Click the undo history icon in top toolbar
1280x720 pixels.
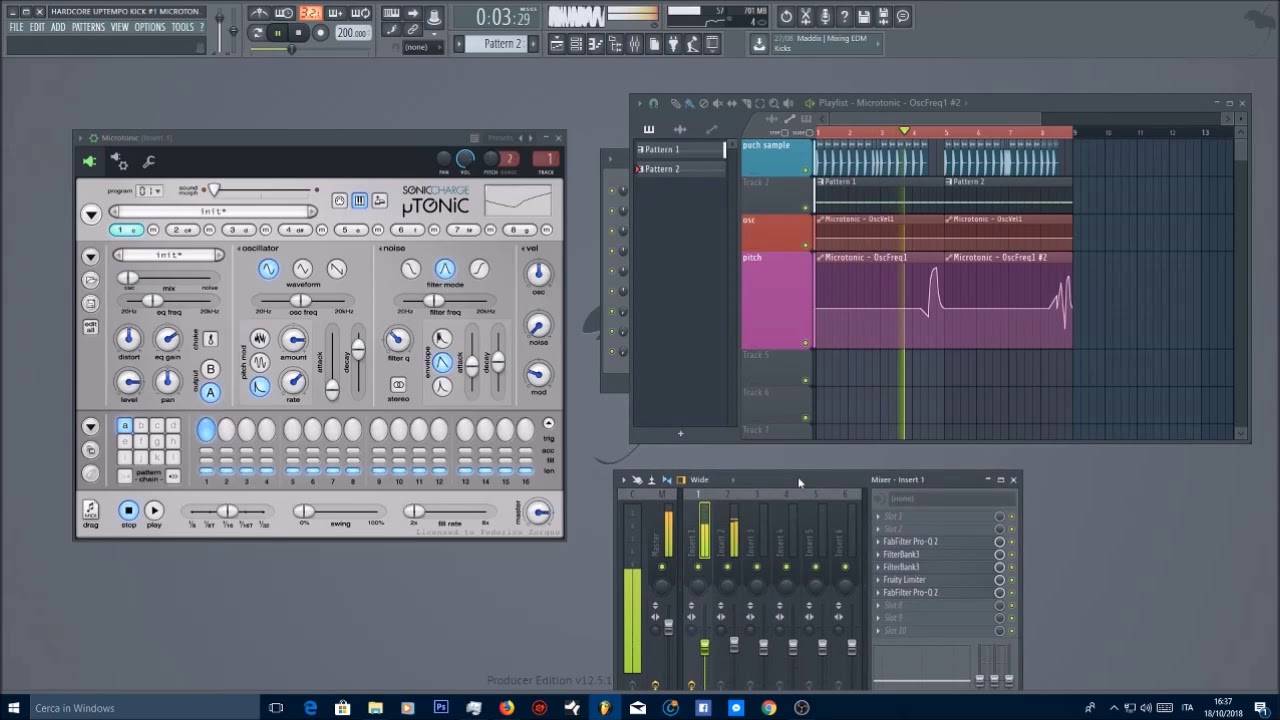coord(786,16)
